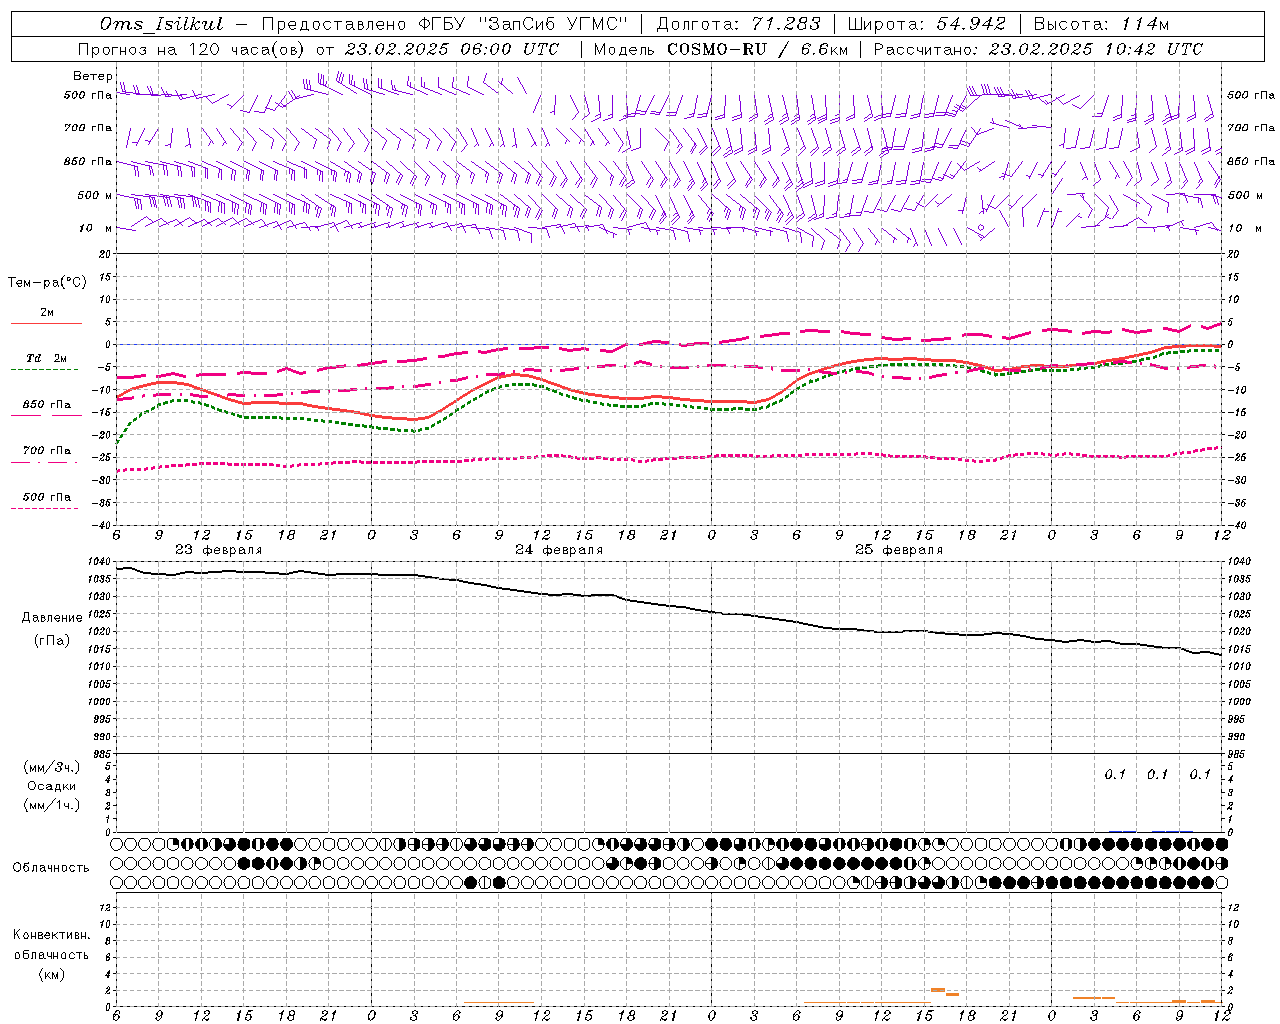Click the Td 2м legend entry

click(x=46, y=358)
